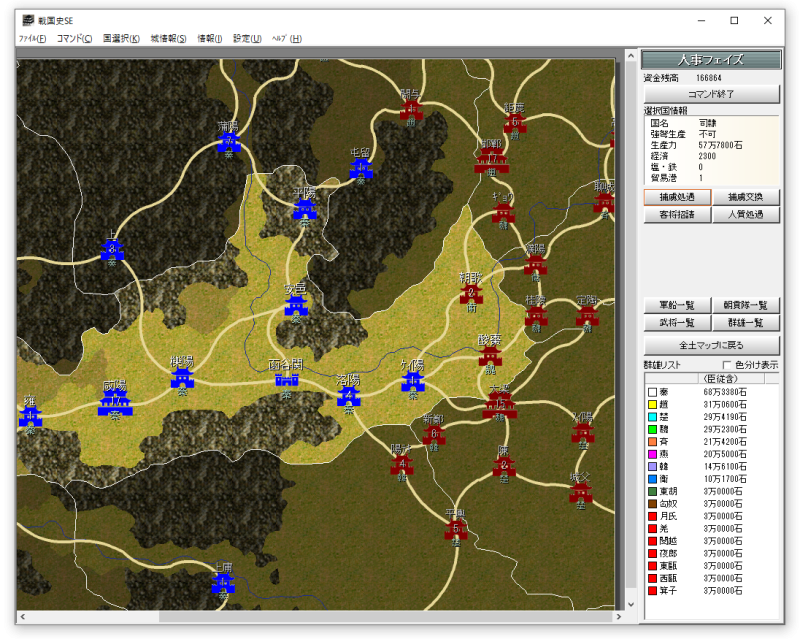Select the 上庸 blue castle icon
This screenshot has height=639, width=800.
[x=223, y=582]
